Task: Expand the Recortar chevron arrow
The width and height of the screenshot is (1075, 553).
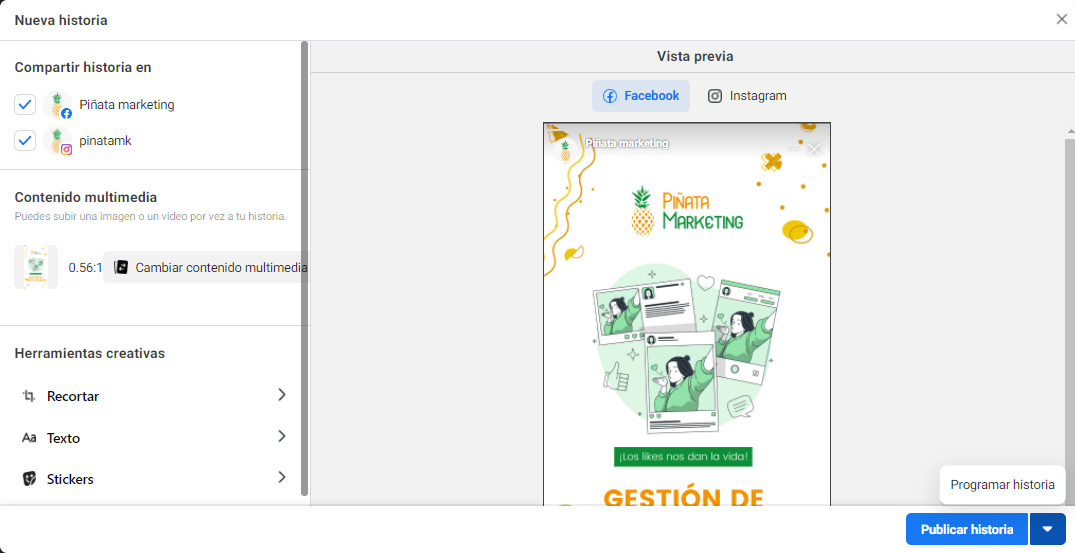Action: pos(282,395)
